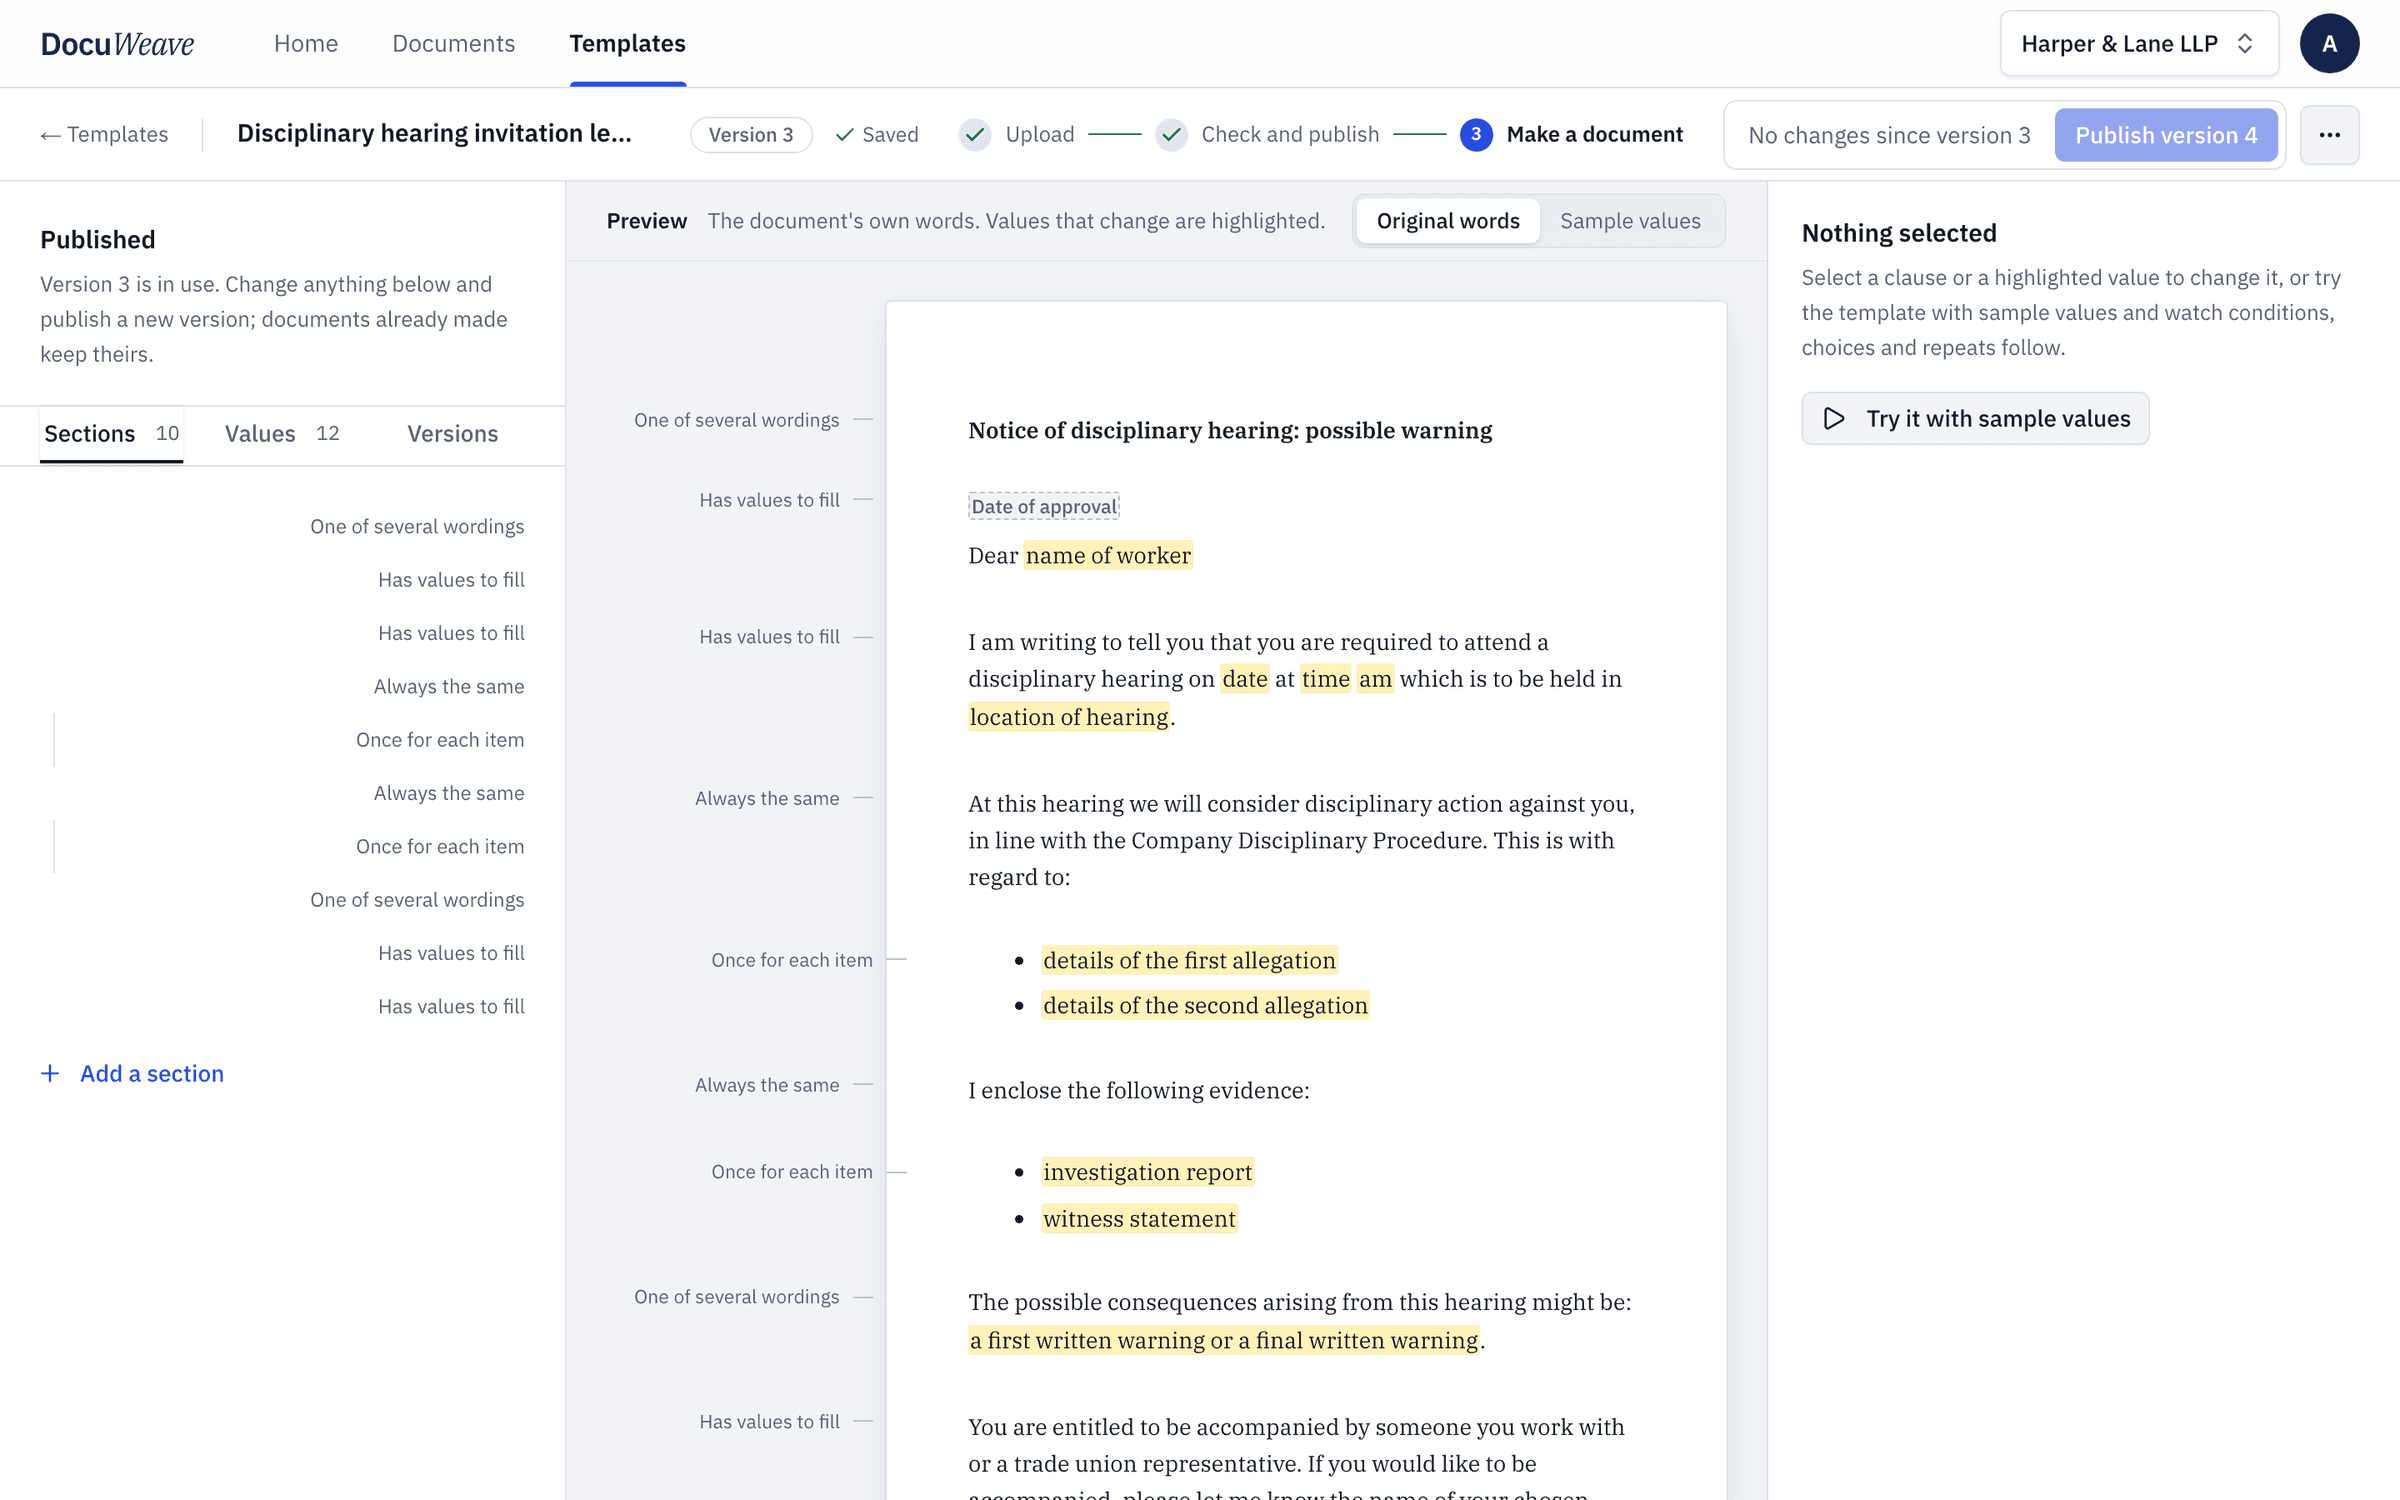The width and height of the screenshot is (2400, 1500).
Task: Click the step 3 circle badge
Action: (x=1476, y=135)
